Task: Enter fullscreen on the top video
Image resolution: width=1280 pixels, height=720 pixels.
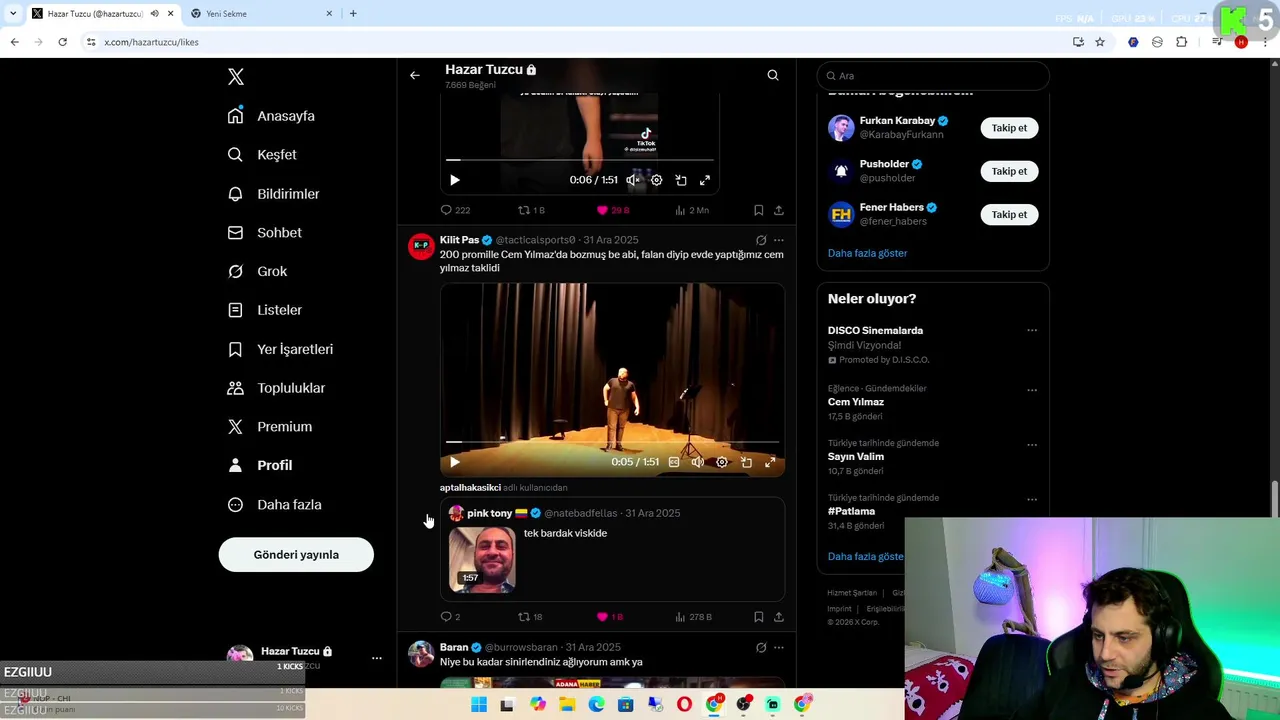Action: pos(705,180)
